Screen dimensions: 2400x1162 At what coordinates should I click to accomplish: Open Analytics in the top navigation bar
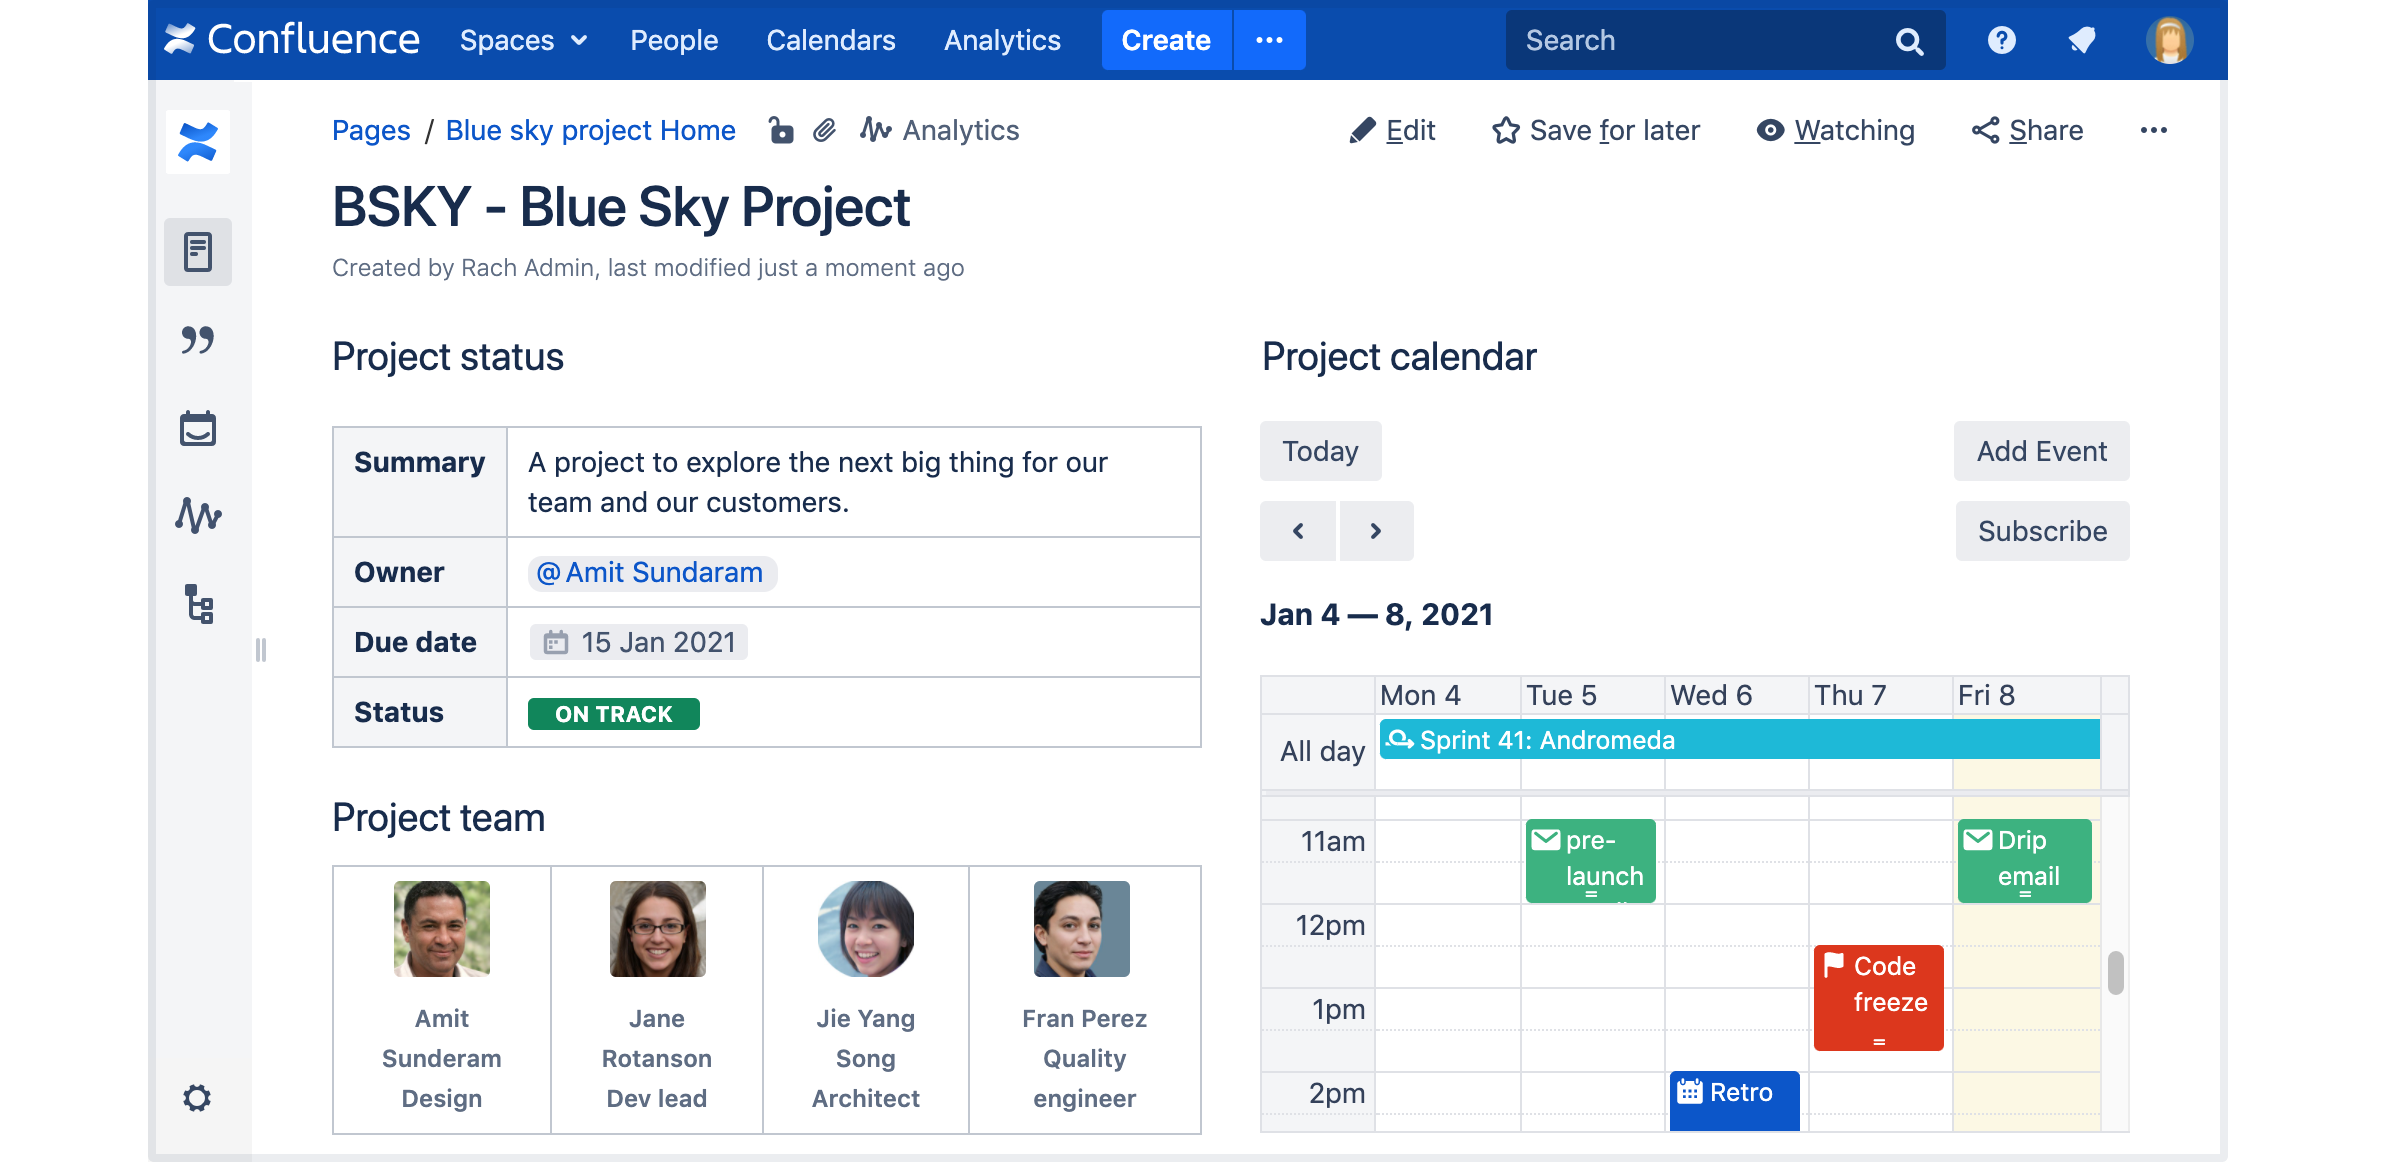(x=1002, y=40)
